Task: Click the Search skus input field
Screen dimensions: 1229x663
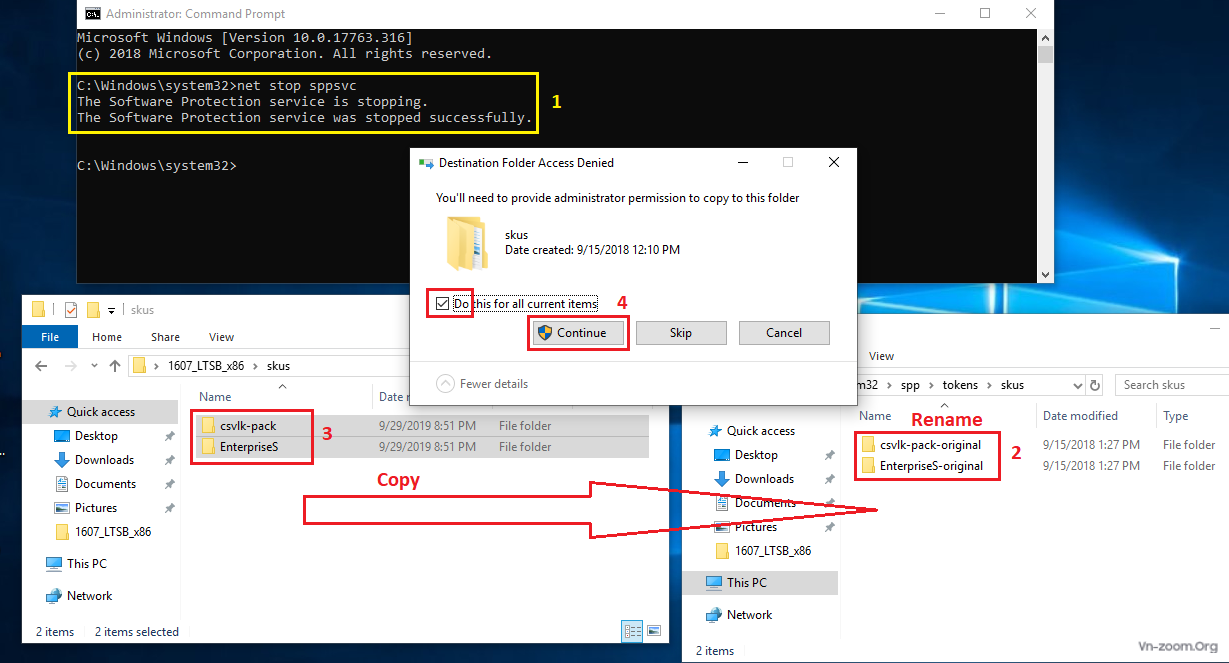Action: 1170,385
